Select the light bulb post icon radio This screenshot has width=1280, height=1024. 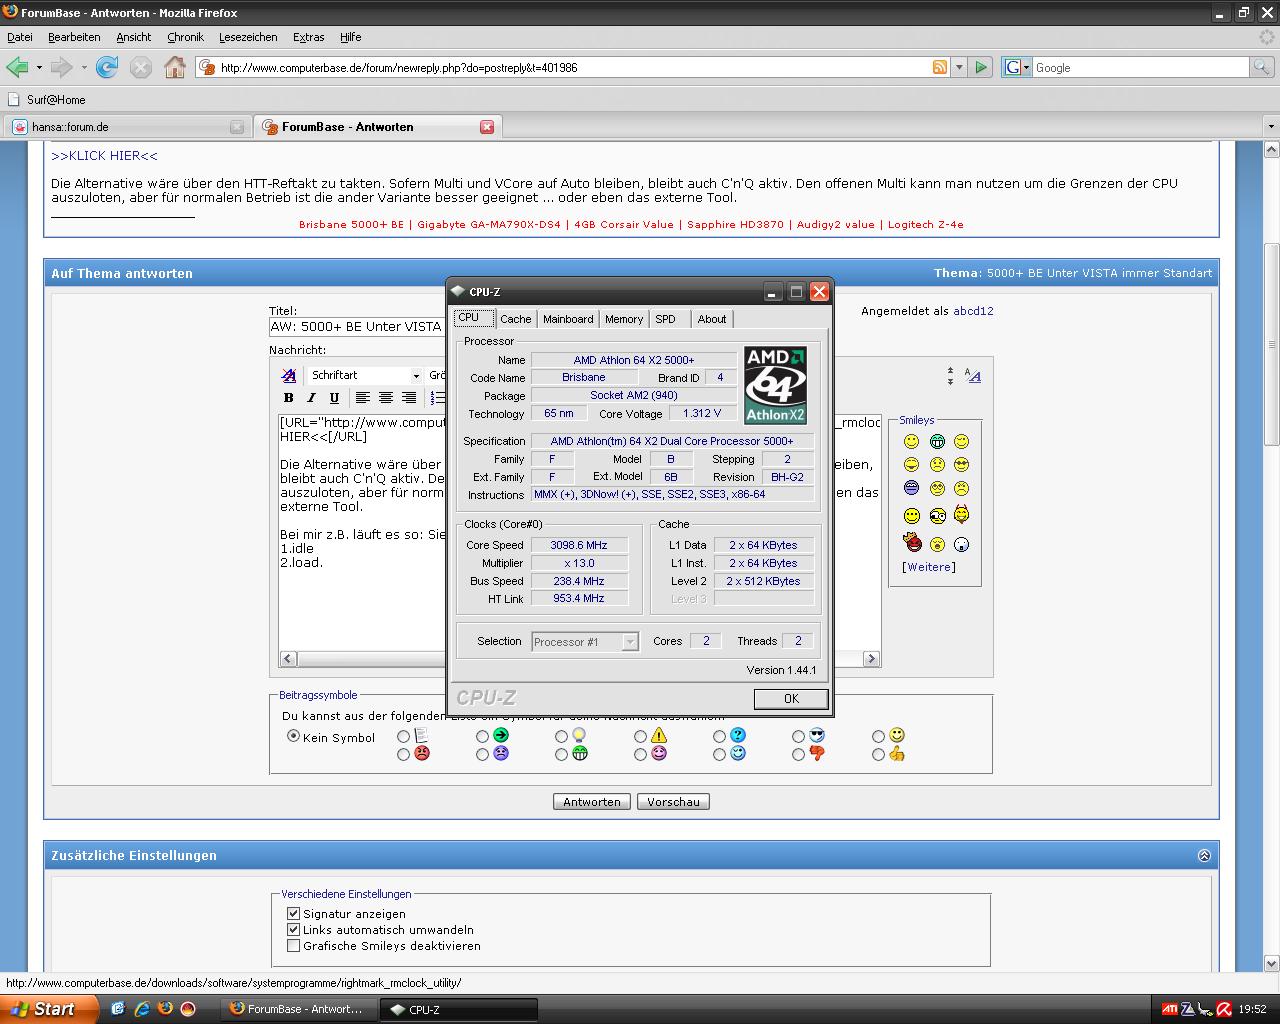(x=561, y=736)
